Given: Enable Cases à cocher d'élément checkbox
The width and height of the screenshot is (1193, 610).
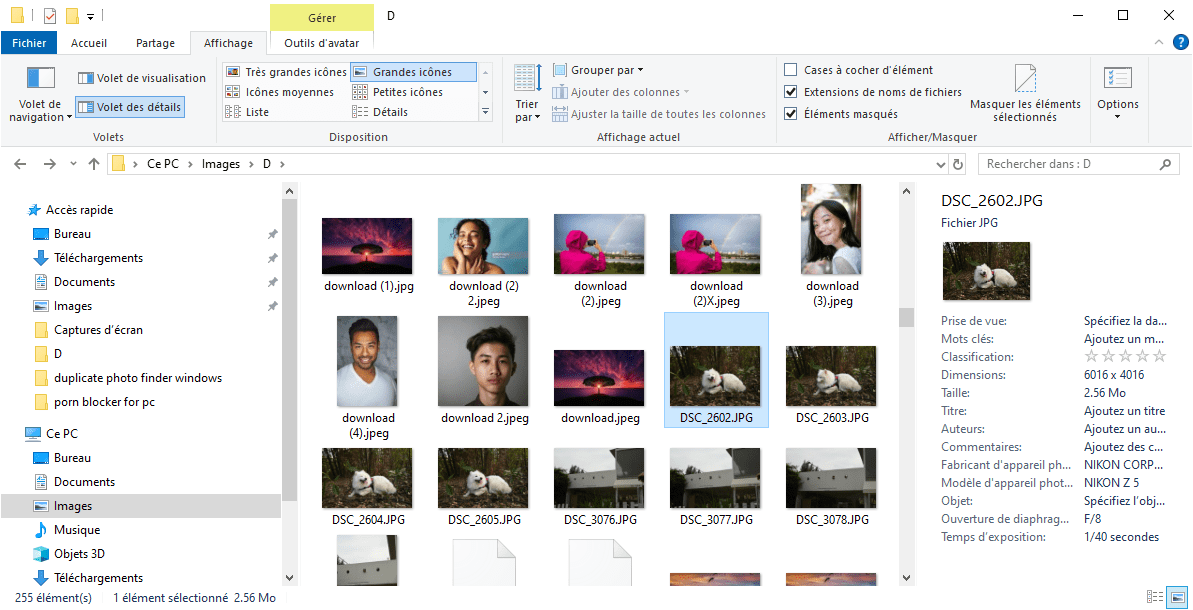Looking at the screenshot, I should (x=791, y=70).
